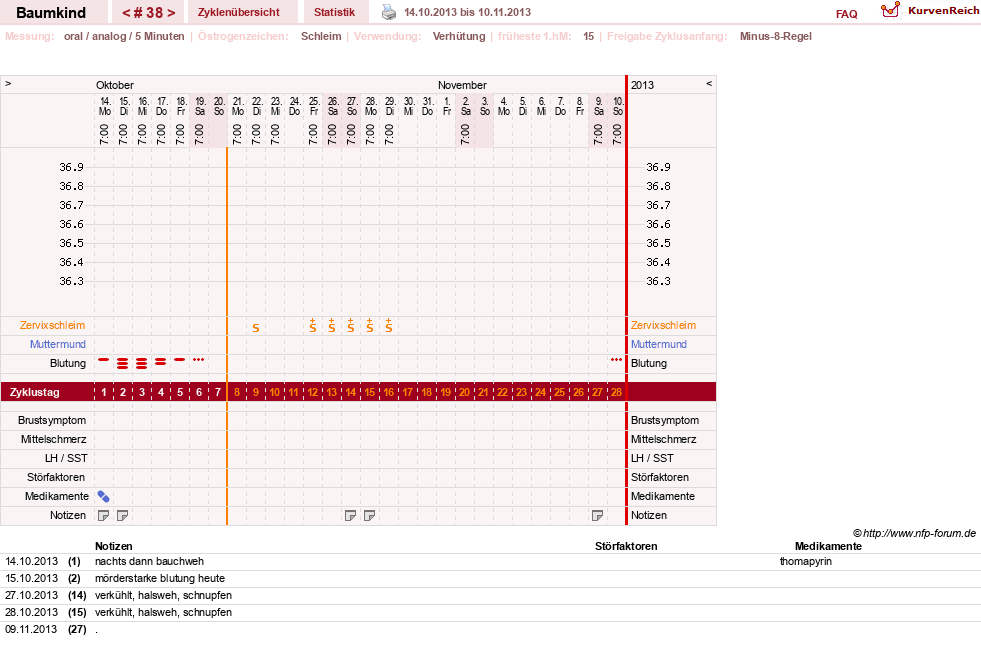Click the printer icon
The width and height of the screenshot is (981, 665).
coord(389,12)
